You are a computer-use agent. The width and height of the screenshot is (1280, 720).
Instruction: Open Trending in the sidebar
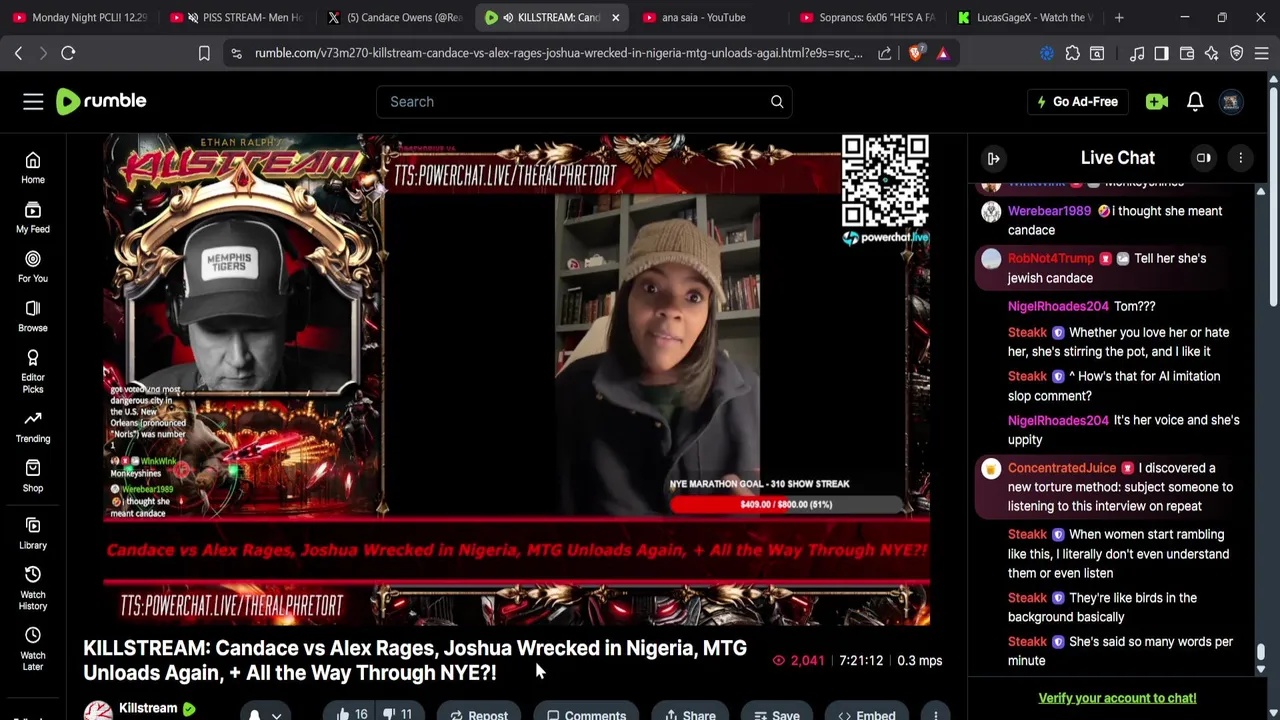[x=33, y=426]
